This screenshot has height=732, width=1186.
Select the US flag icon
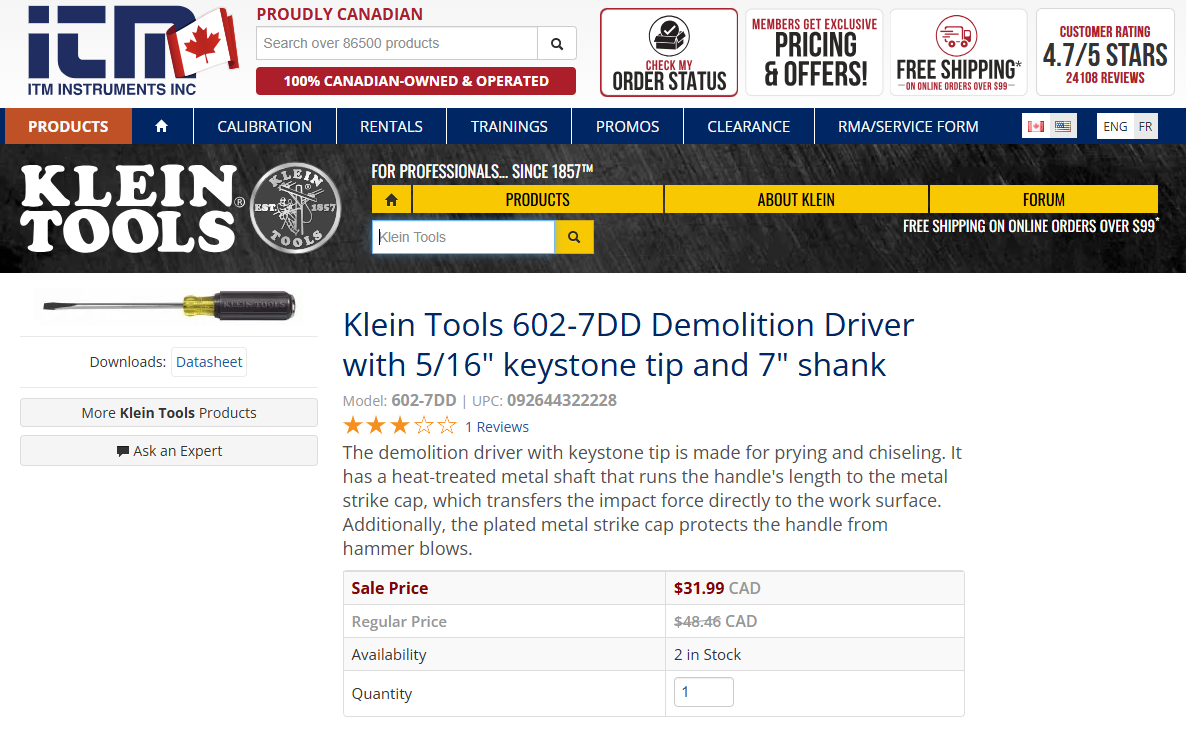coord(1063,126)
